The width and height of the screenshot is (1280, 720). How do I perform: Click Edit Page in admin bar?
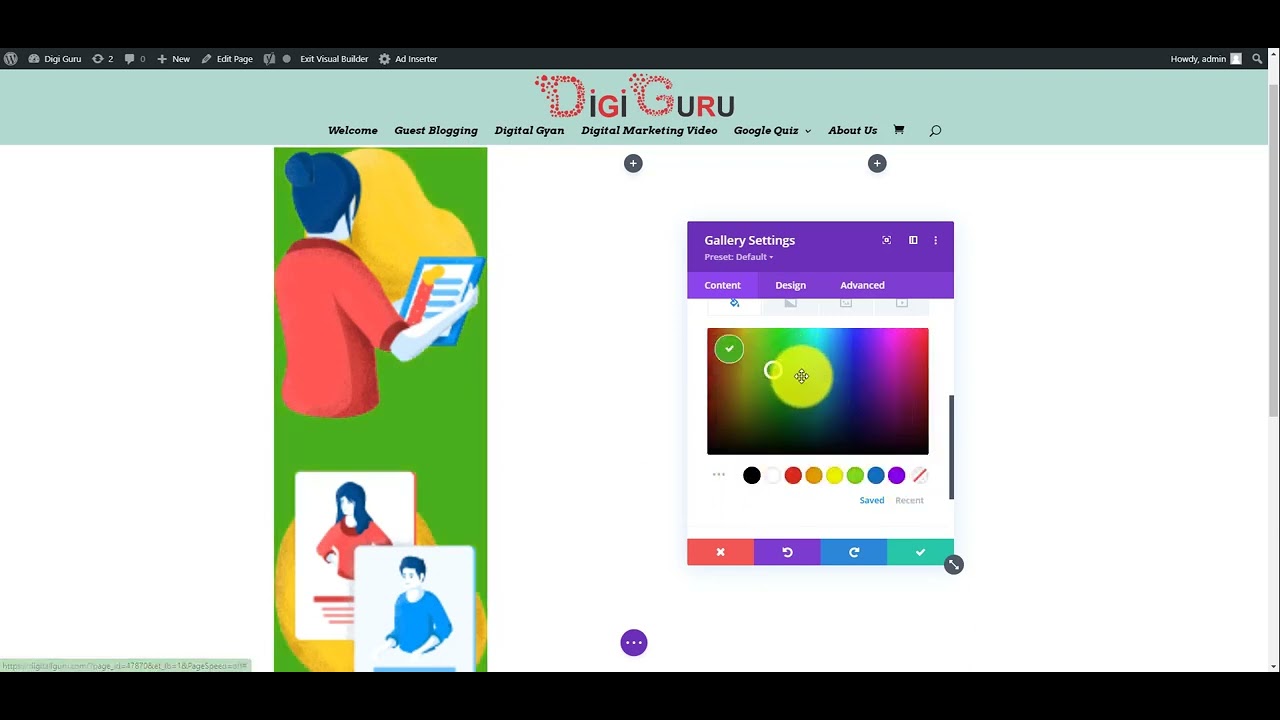coord(227,59)
